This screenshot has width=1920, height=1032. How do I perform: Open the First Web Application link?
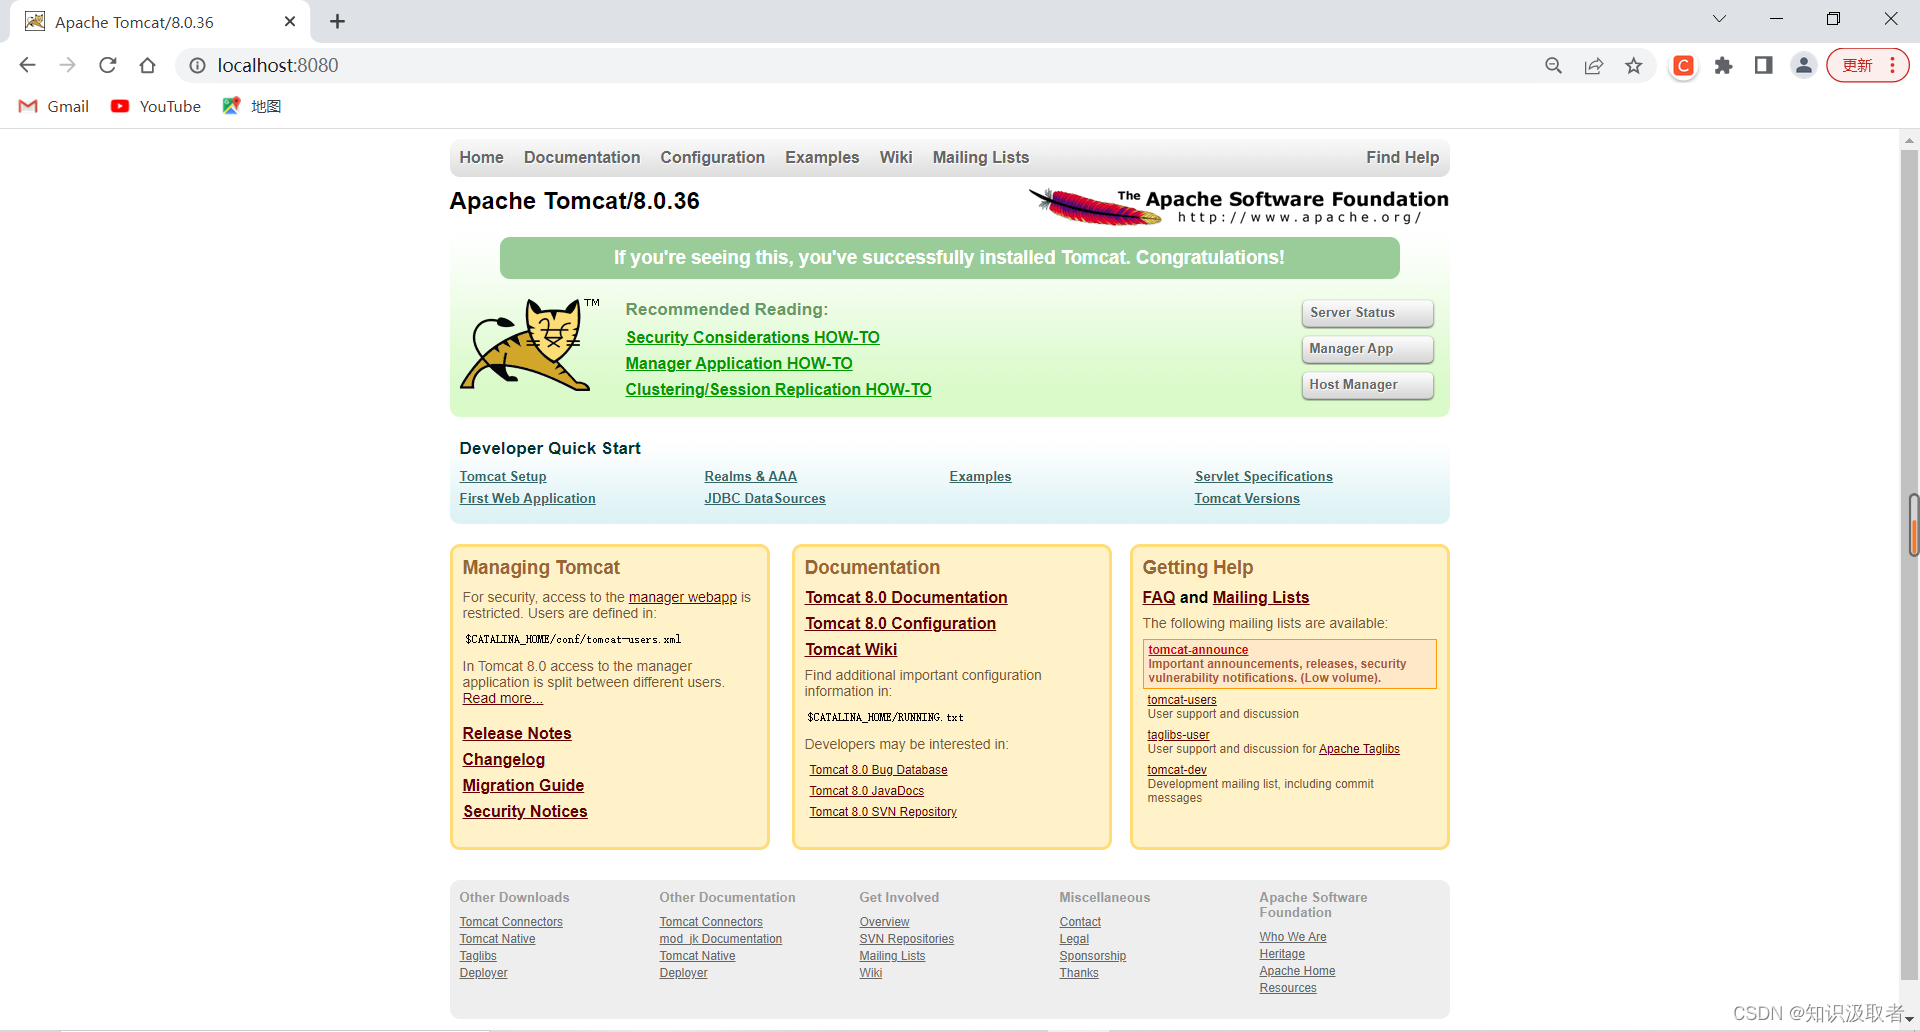[527, 498]
